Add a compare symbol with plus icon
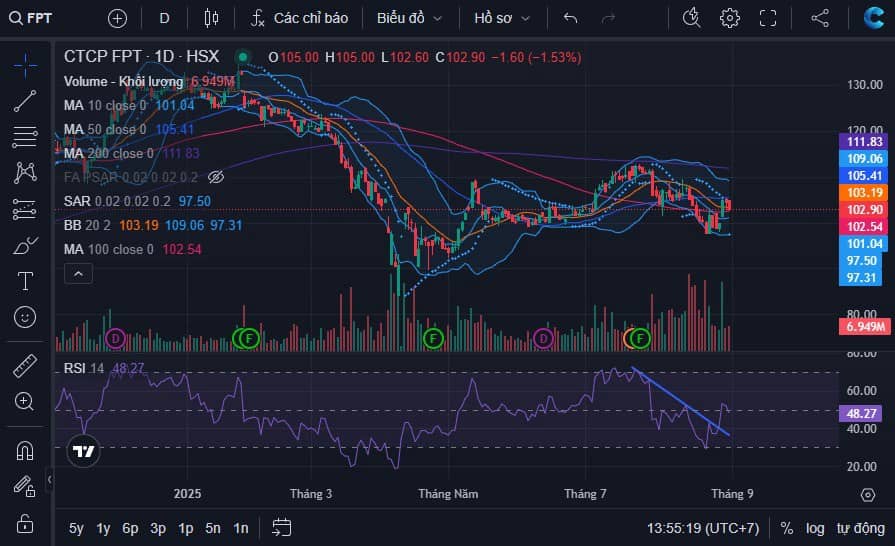Screen dimensions: 895x546 pyautogui.click(x=117, y=18)
